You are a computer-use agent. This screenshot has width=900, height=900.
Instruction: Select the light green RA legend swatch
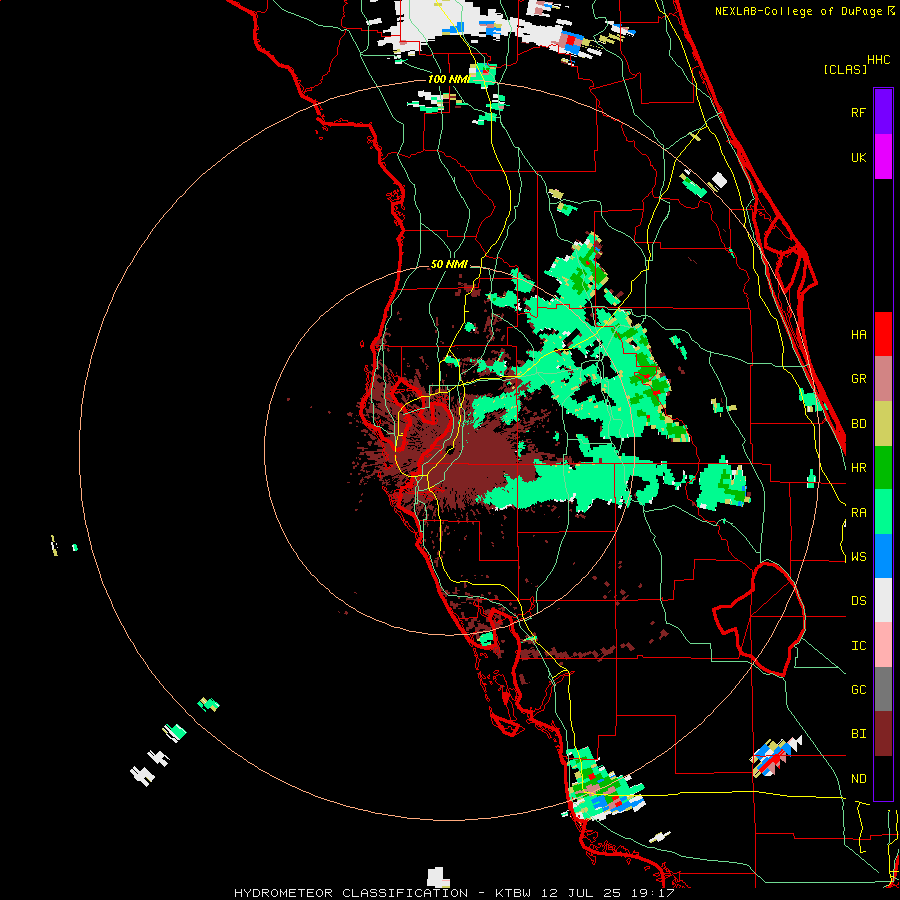(x=883, y=512)
